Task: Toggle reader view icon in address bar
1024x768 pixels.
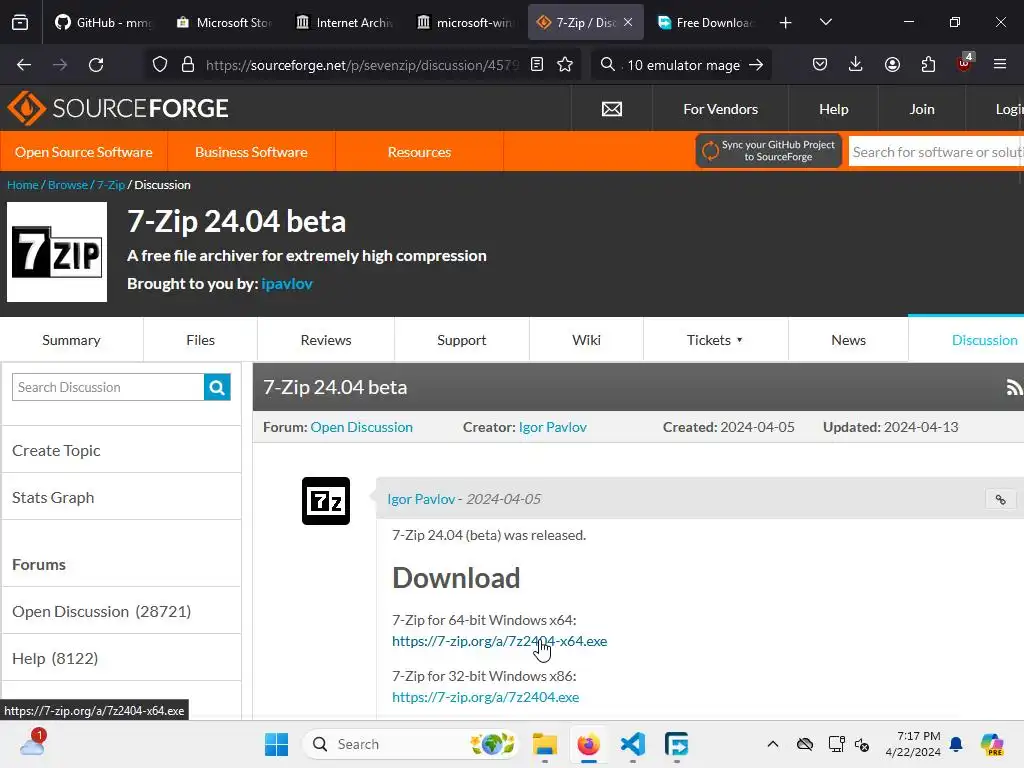Action: pos(537,65)
